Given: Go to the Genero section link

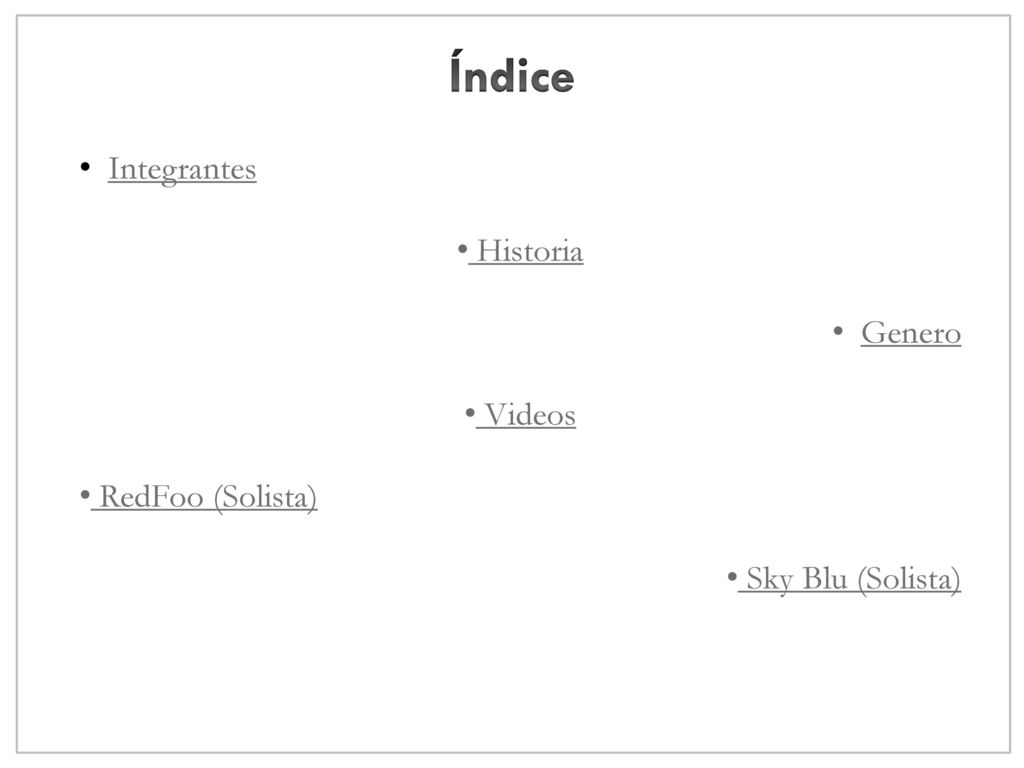Looking at the screenshot, I should coord(910,333).
